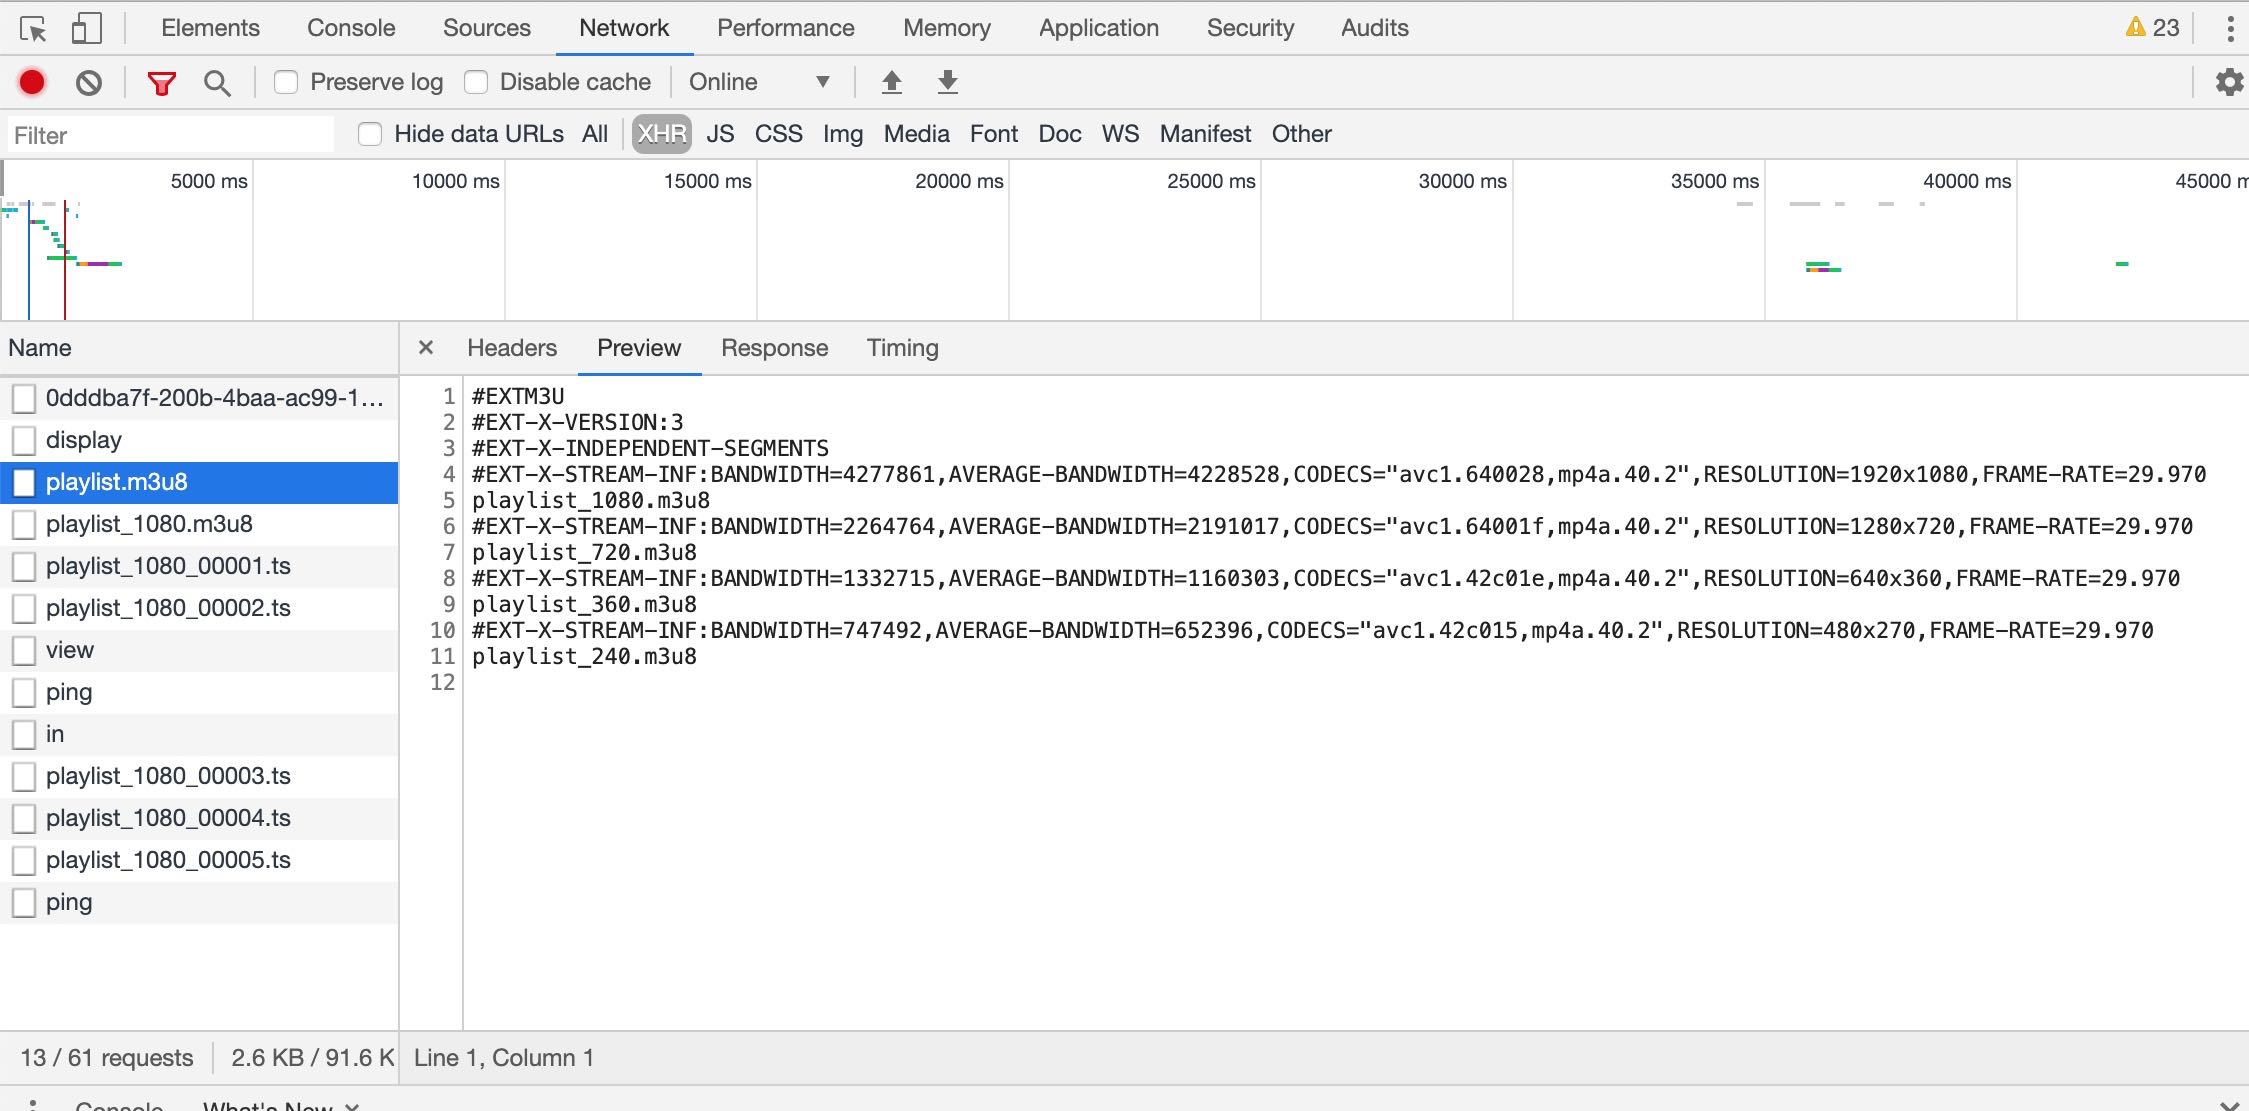Toggle the red filter funnel icon
2249x1111 pixels.
(x=161, y=82)
